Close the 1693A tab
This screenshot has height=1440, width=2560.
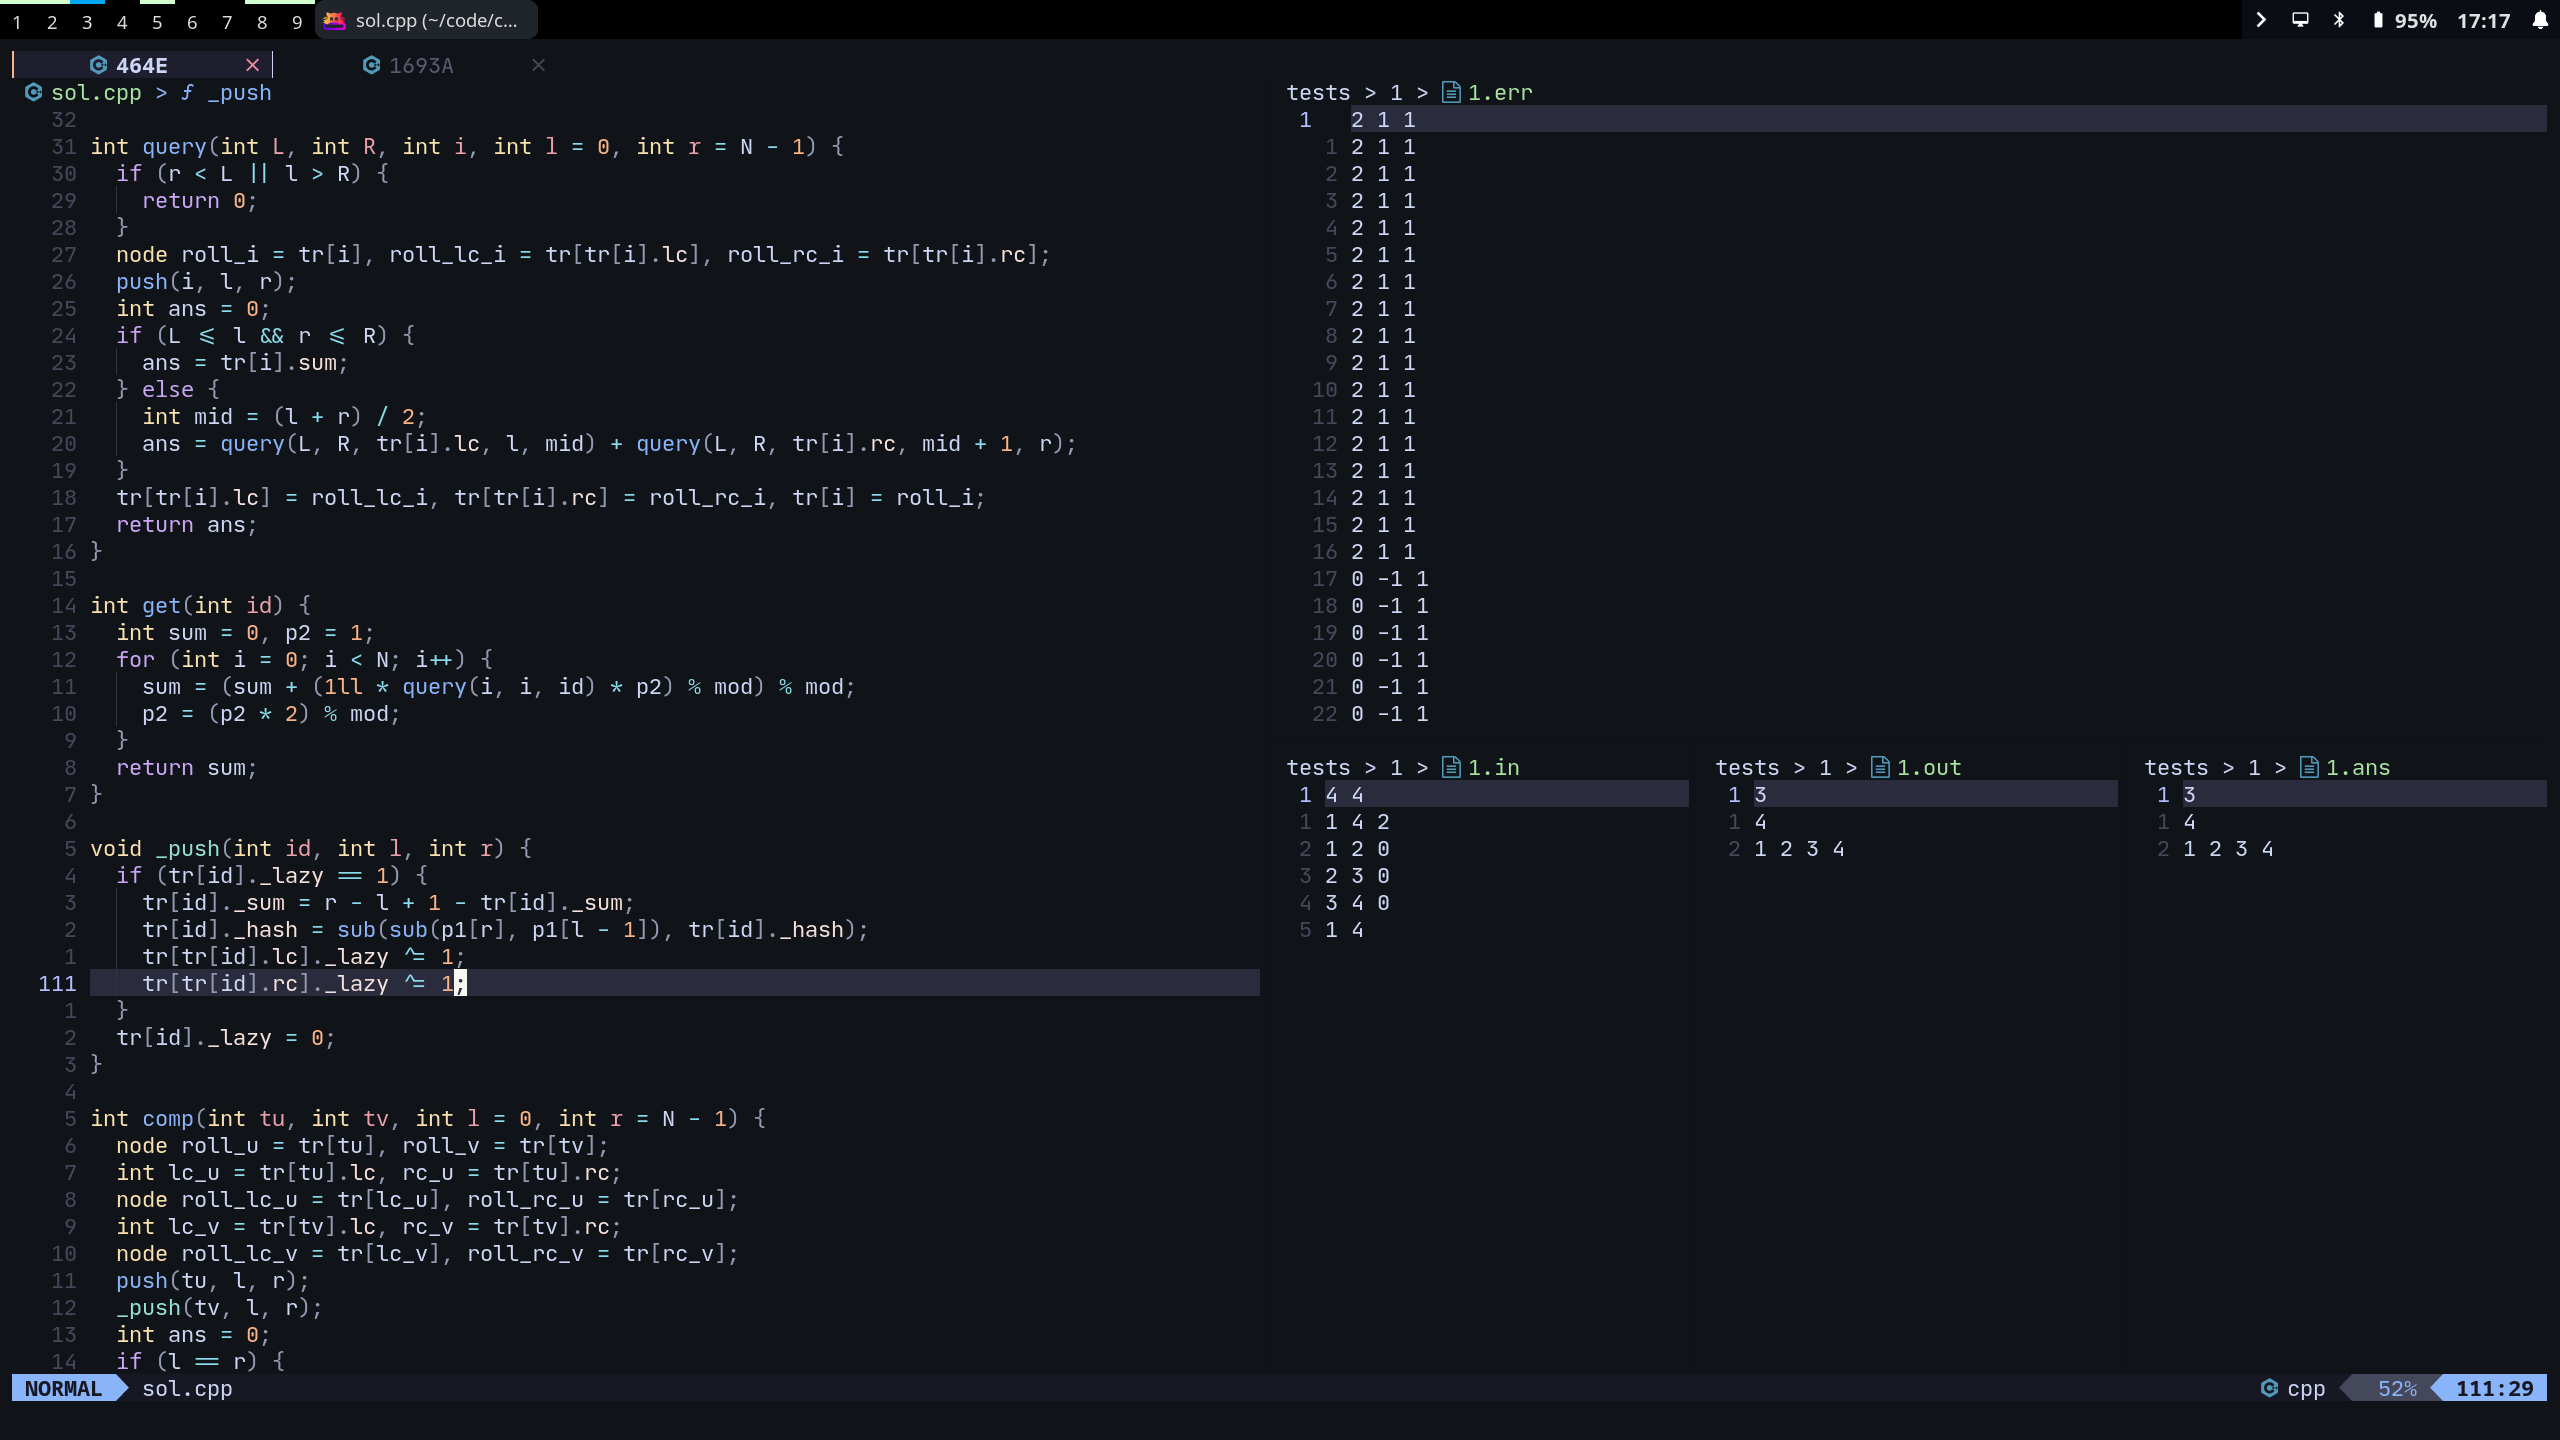[538, 65]
